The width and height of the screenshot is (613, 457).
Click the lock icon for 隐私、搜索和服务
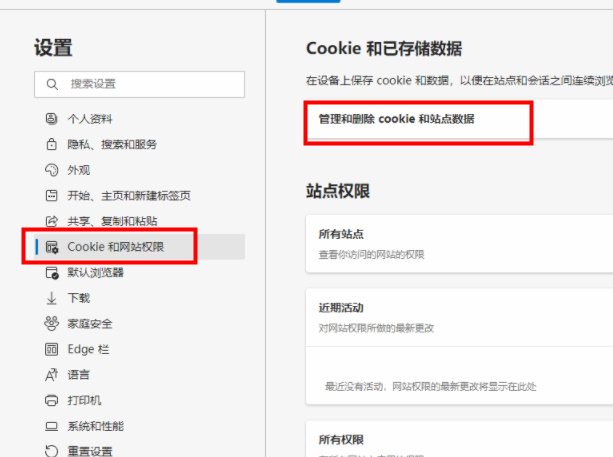[x=51, y=144]
